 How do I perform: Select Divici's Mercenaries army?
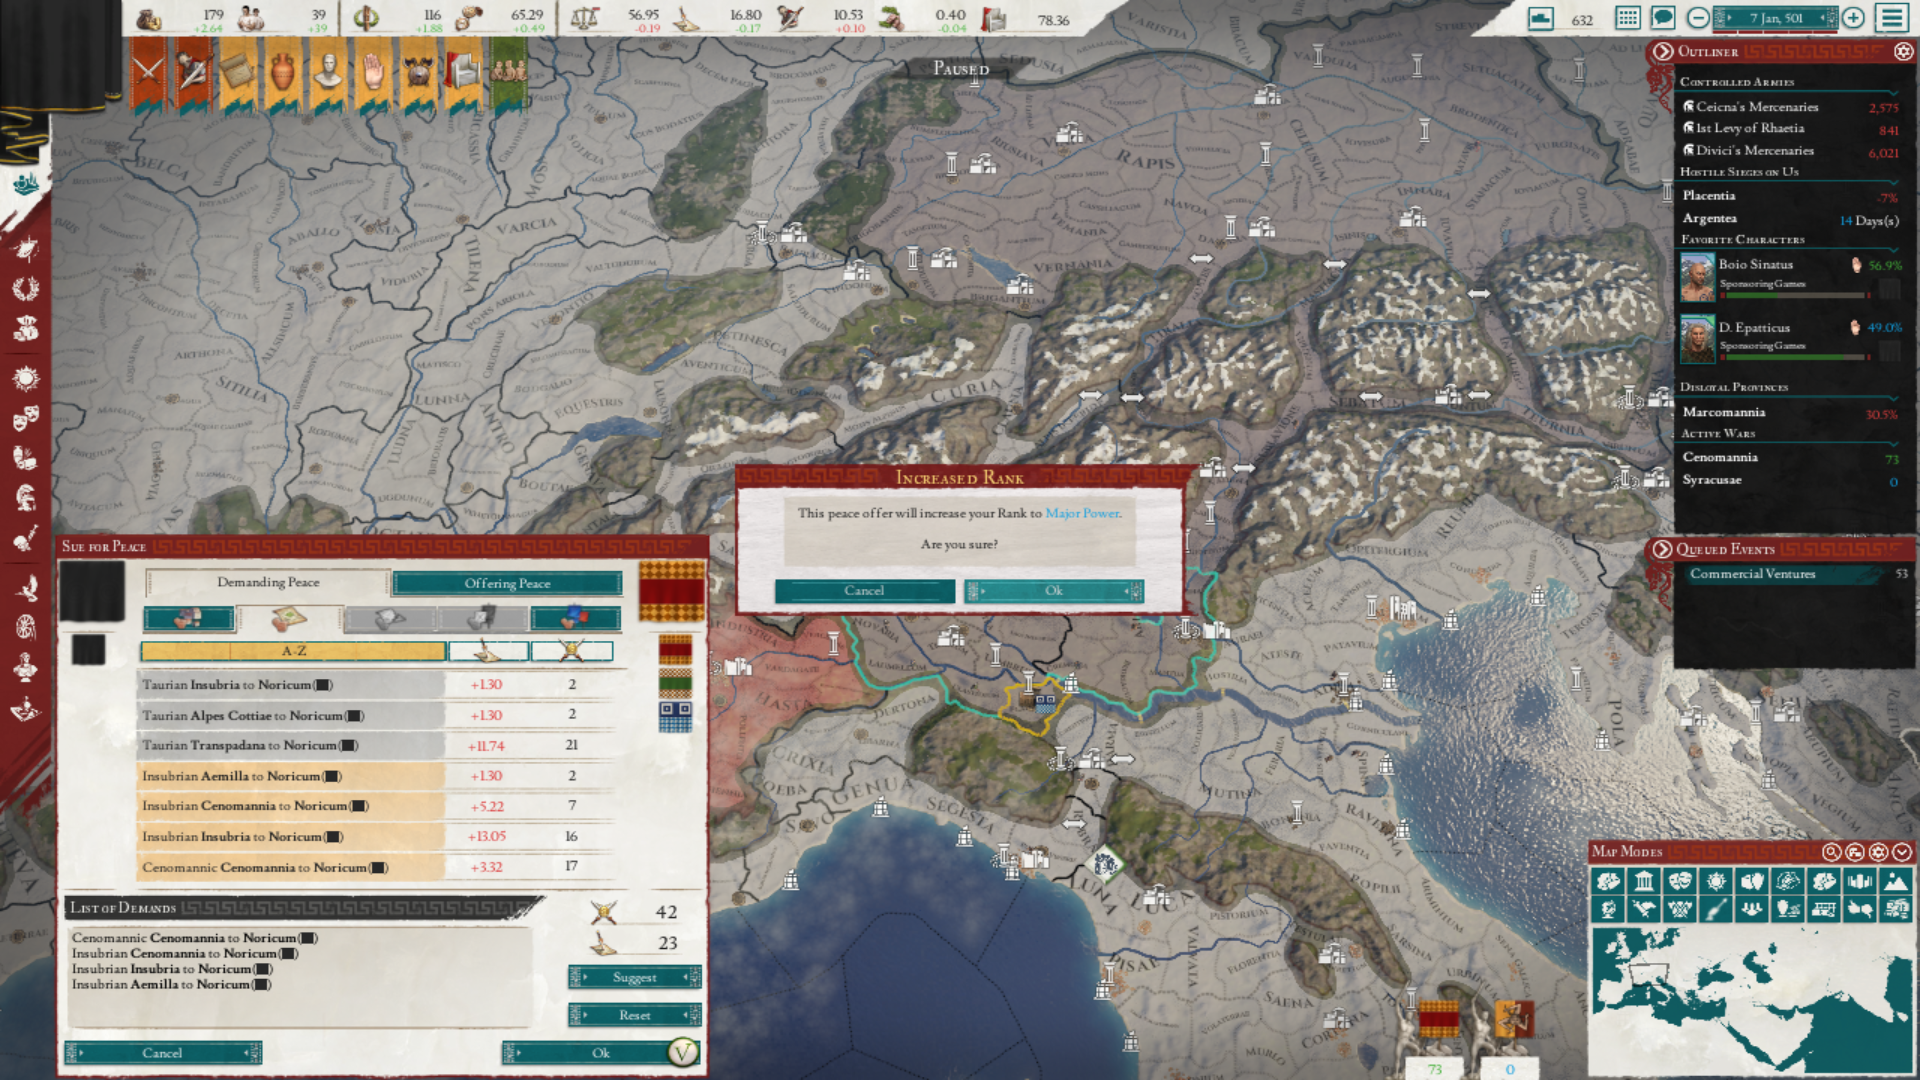1790,150
